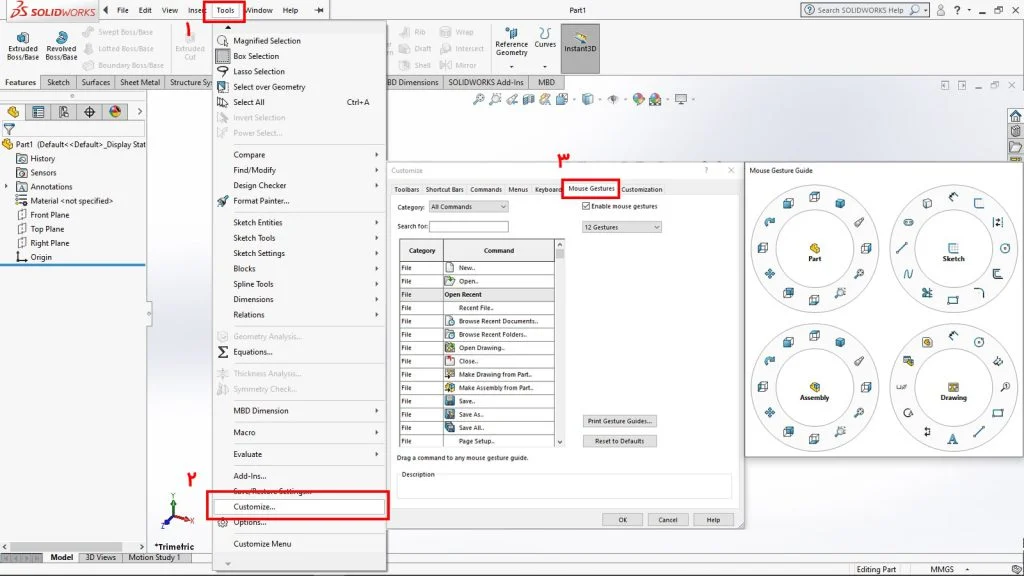Click the Extruded Boss/Base icon
Screen dimensions: 1024x576
pos(22,38)
